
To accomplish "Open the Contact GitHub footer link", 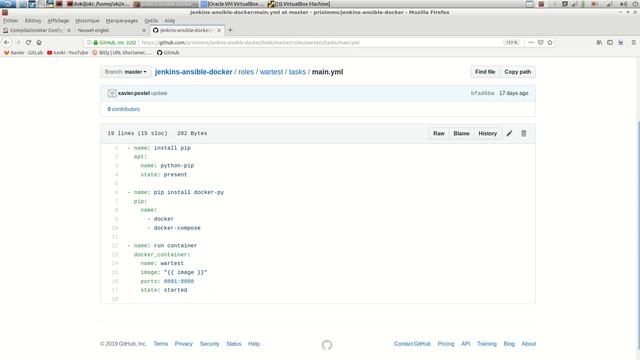I will (412, 344).
